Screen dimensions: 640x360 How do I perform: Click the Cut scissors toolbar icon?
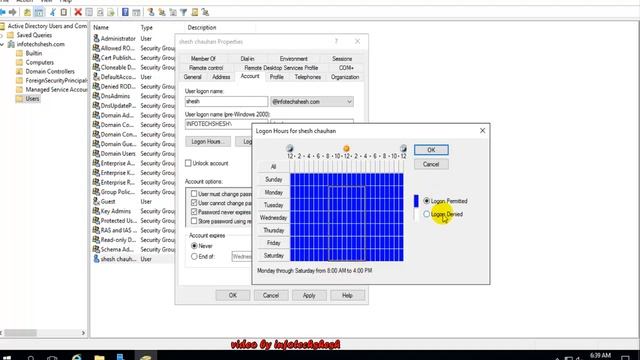(53, 12)
